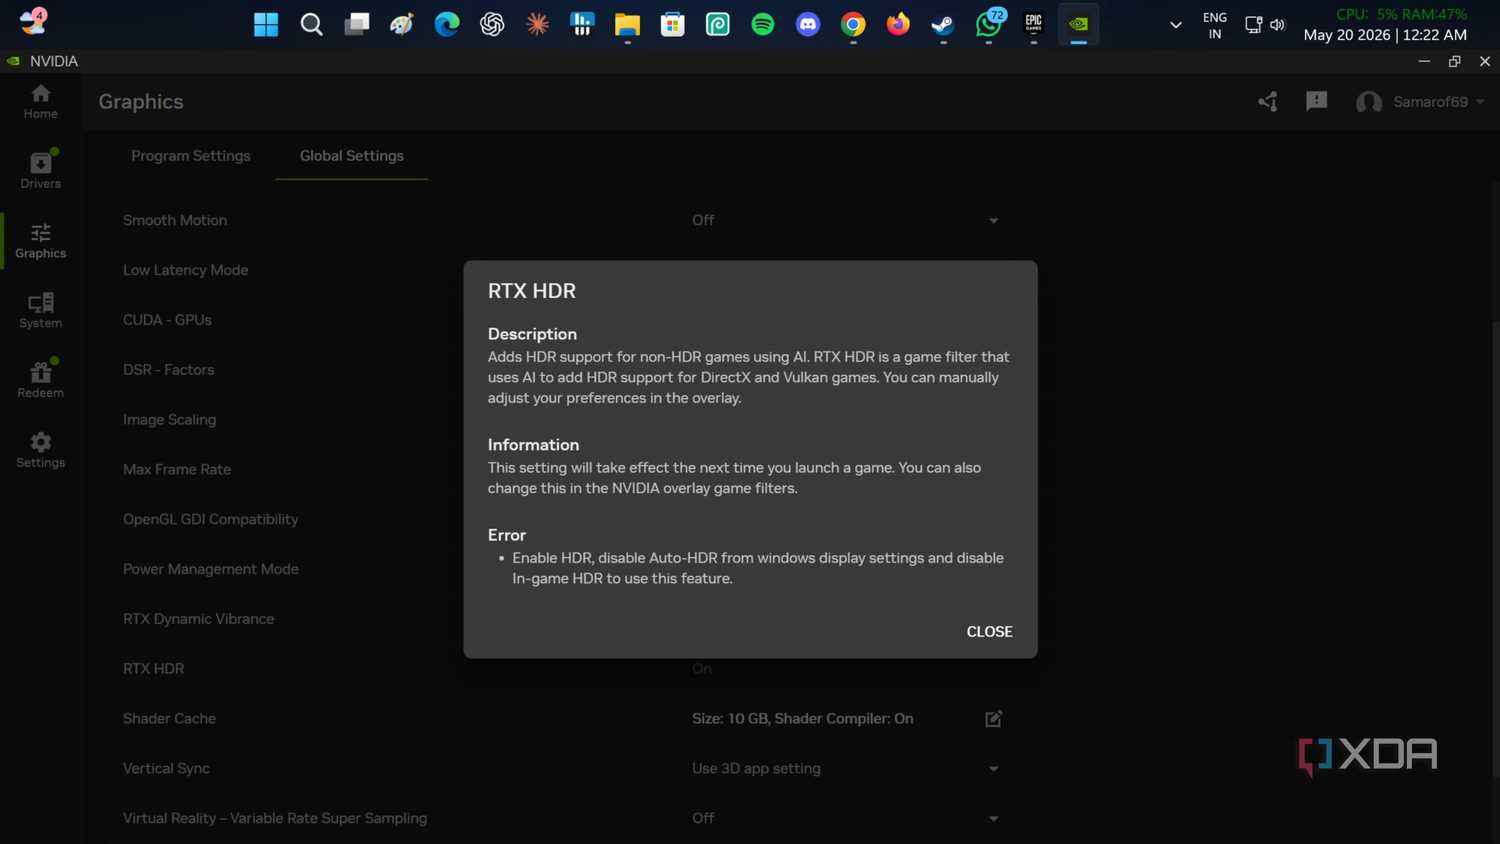Viewport: 1500px width, 844px height.
Task: Switch to the Program Settings tab
Action: click(x=191, y=156)
